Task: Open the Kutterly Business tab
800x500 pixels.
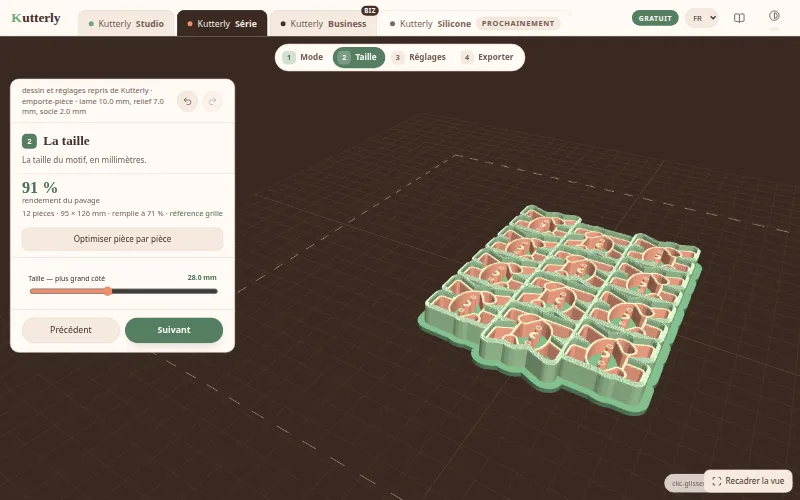Action: 323,23
